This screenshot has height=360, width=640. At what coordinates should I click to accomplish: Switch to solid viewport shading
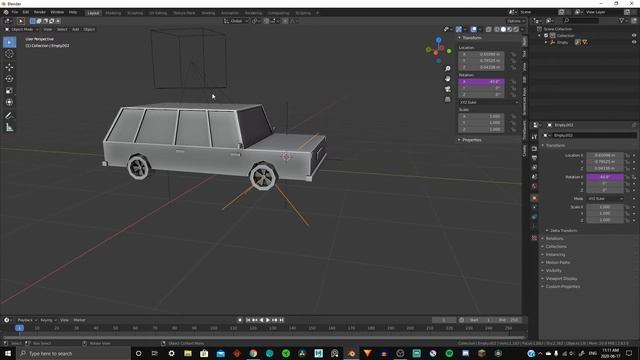[x=503, y=29]
